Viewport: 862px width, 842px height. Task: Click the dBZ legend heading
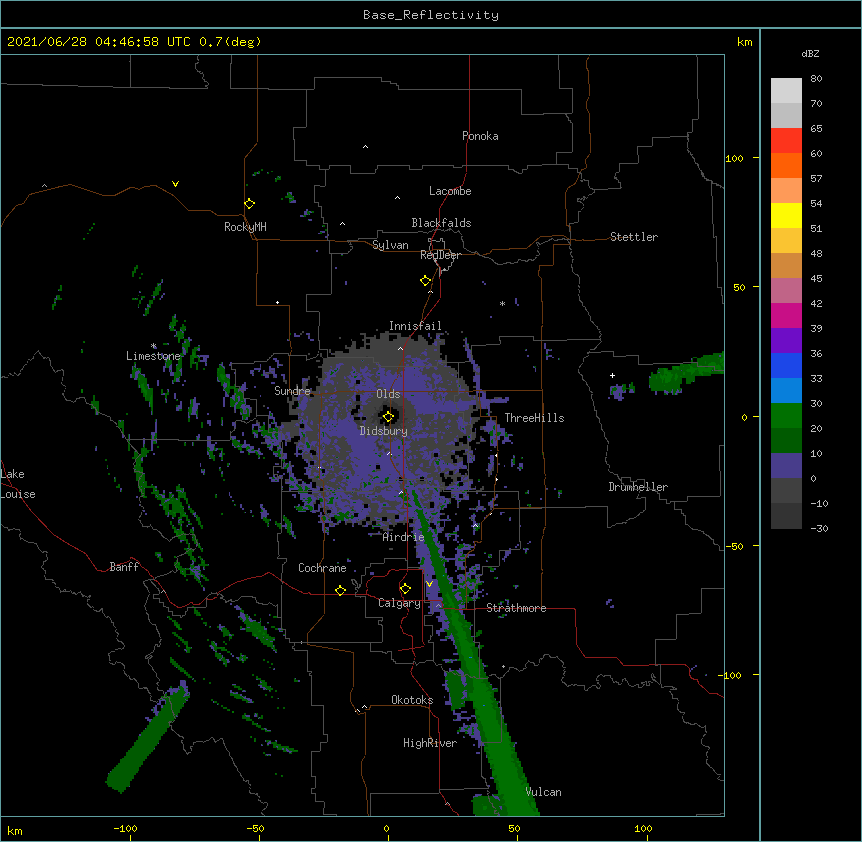coord(810,54)
